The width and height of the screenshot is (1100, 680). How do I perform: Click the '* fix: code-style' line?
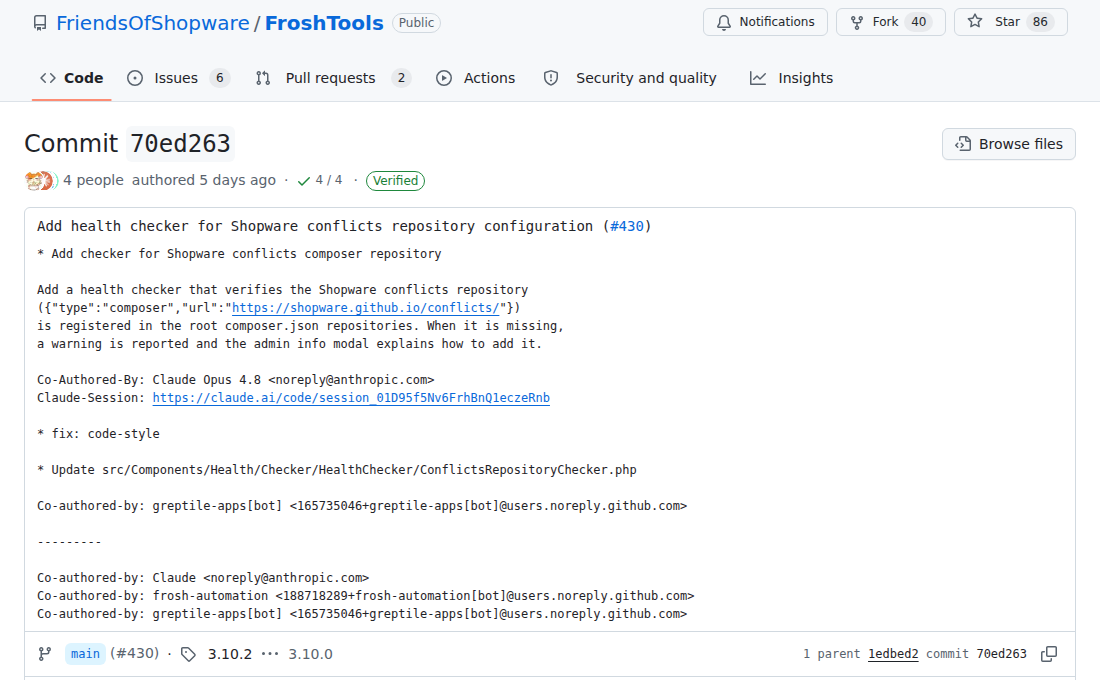pos(98,434)
